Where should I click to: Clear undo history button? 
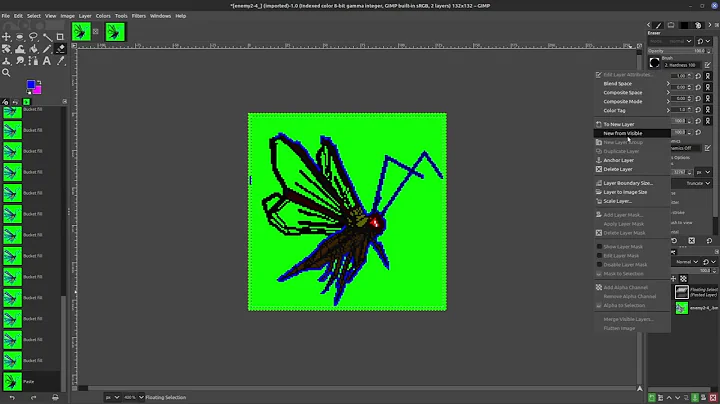pyautogui.click(x=55, y=398)
